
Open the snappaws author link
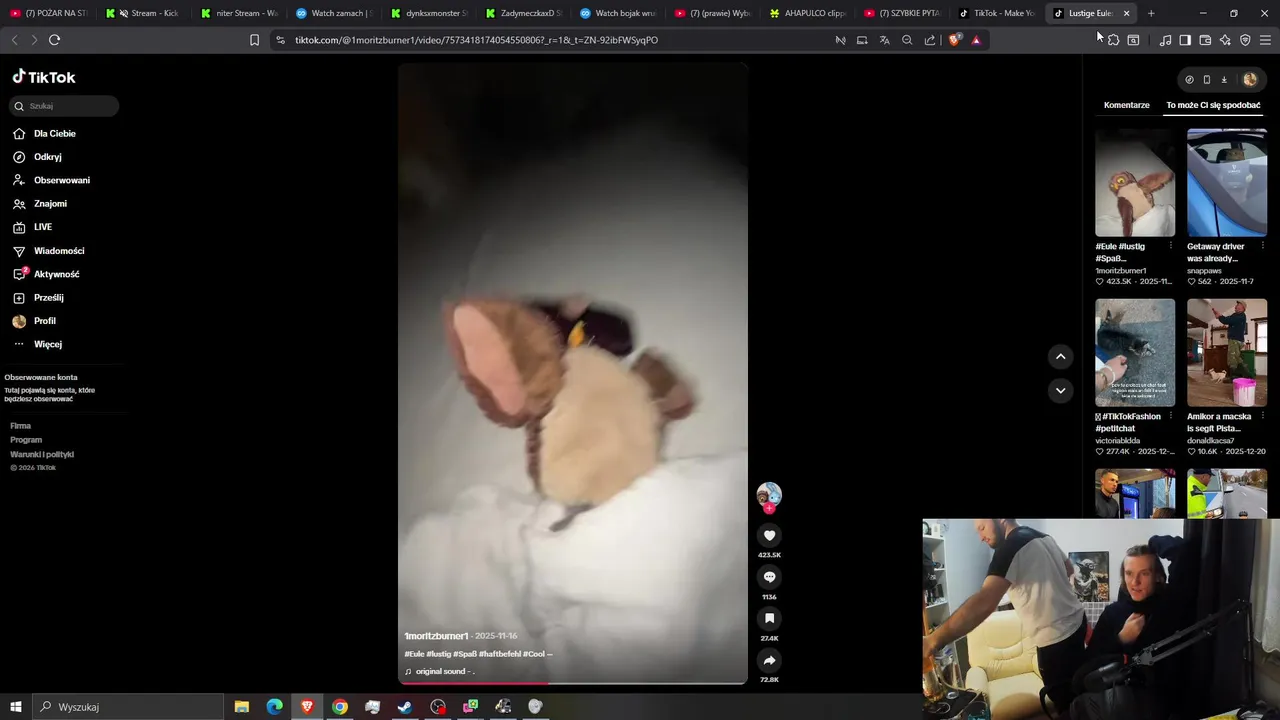point(1205,271)
